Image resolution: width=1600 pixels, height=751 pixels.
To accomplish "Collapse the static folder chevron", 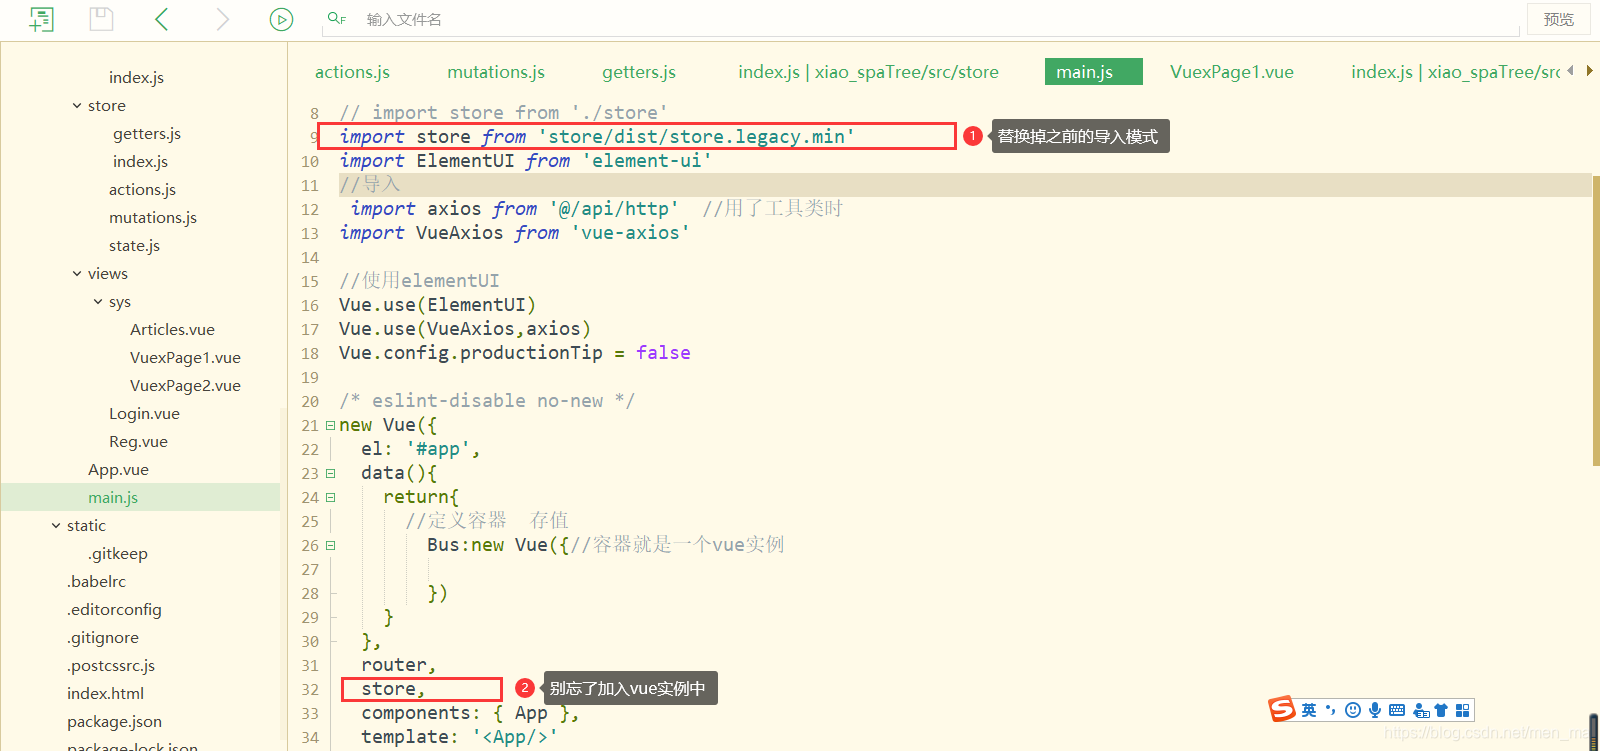I will 56,525.
